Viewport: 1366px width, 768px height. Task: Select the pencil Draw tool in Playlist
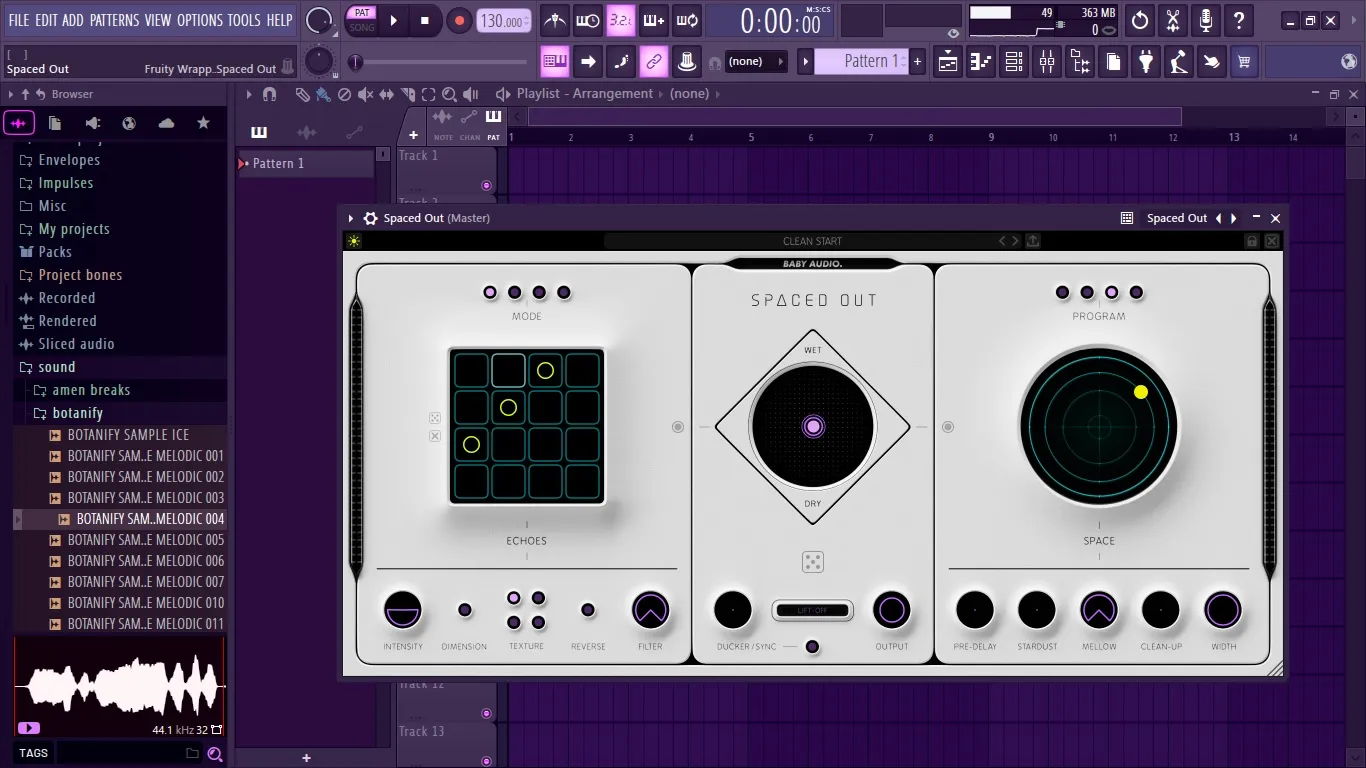302,94
